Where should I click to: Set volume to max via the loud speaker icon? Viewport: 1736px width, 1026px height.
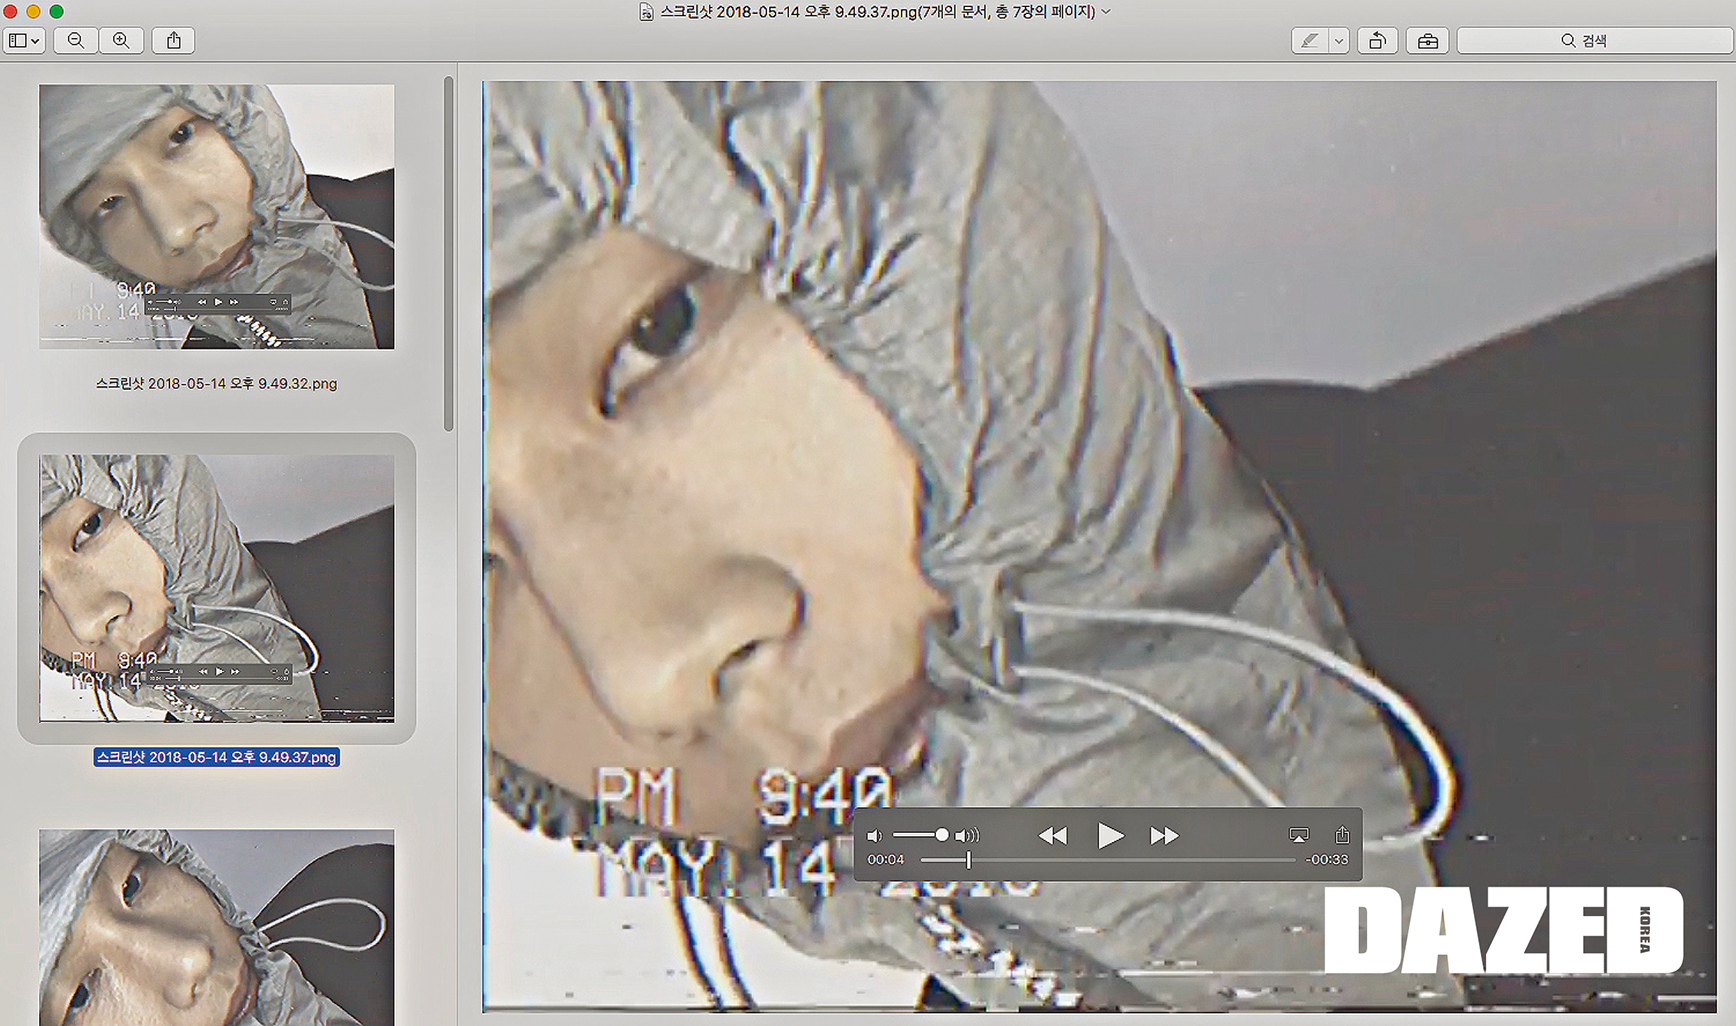point(967,836)
